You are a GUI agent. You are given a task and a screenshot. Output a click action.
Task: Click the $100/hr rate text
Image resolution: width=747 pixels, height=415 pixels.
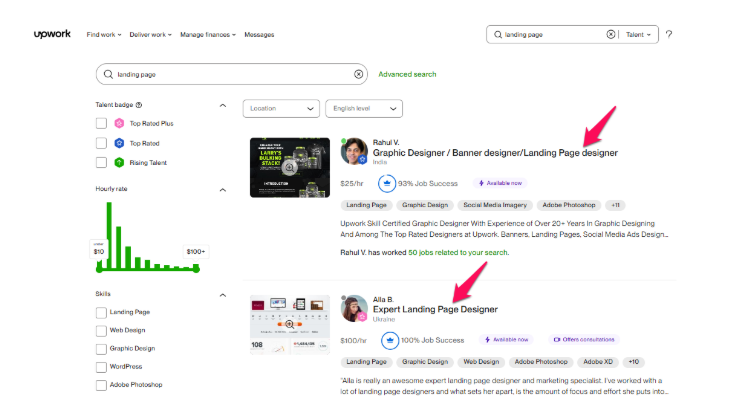353,341
